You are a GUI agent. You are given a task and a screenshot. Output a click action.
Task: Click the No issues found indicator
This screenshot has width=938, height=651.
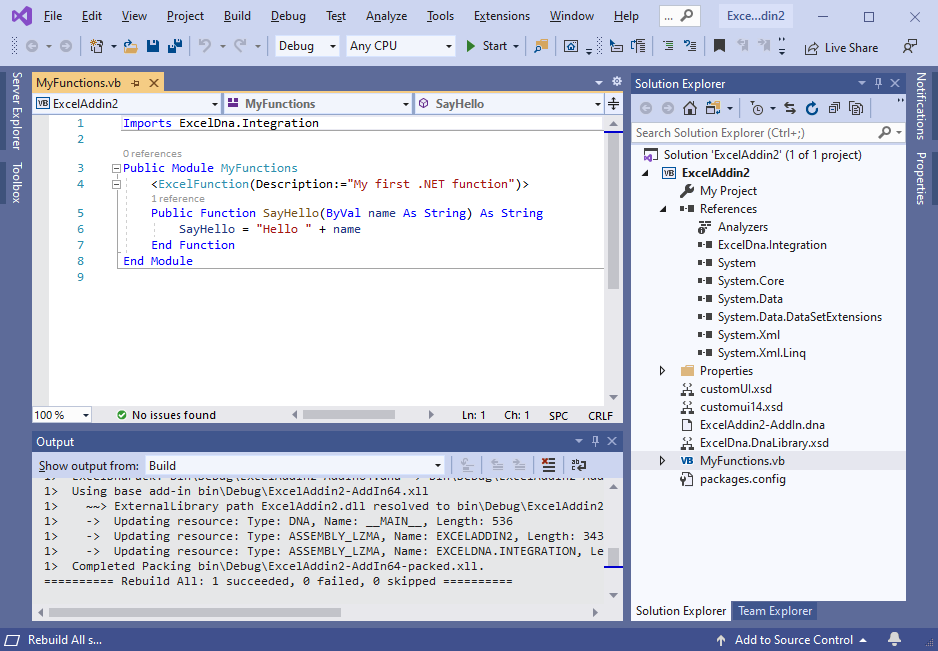coord(166,415)
